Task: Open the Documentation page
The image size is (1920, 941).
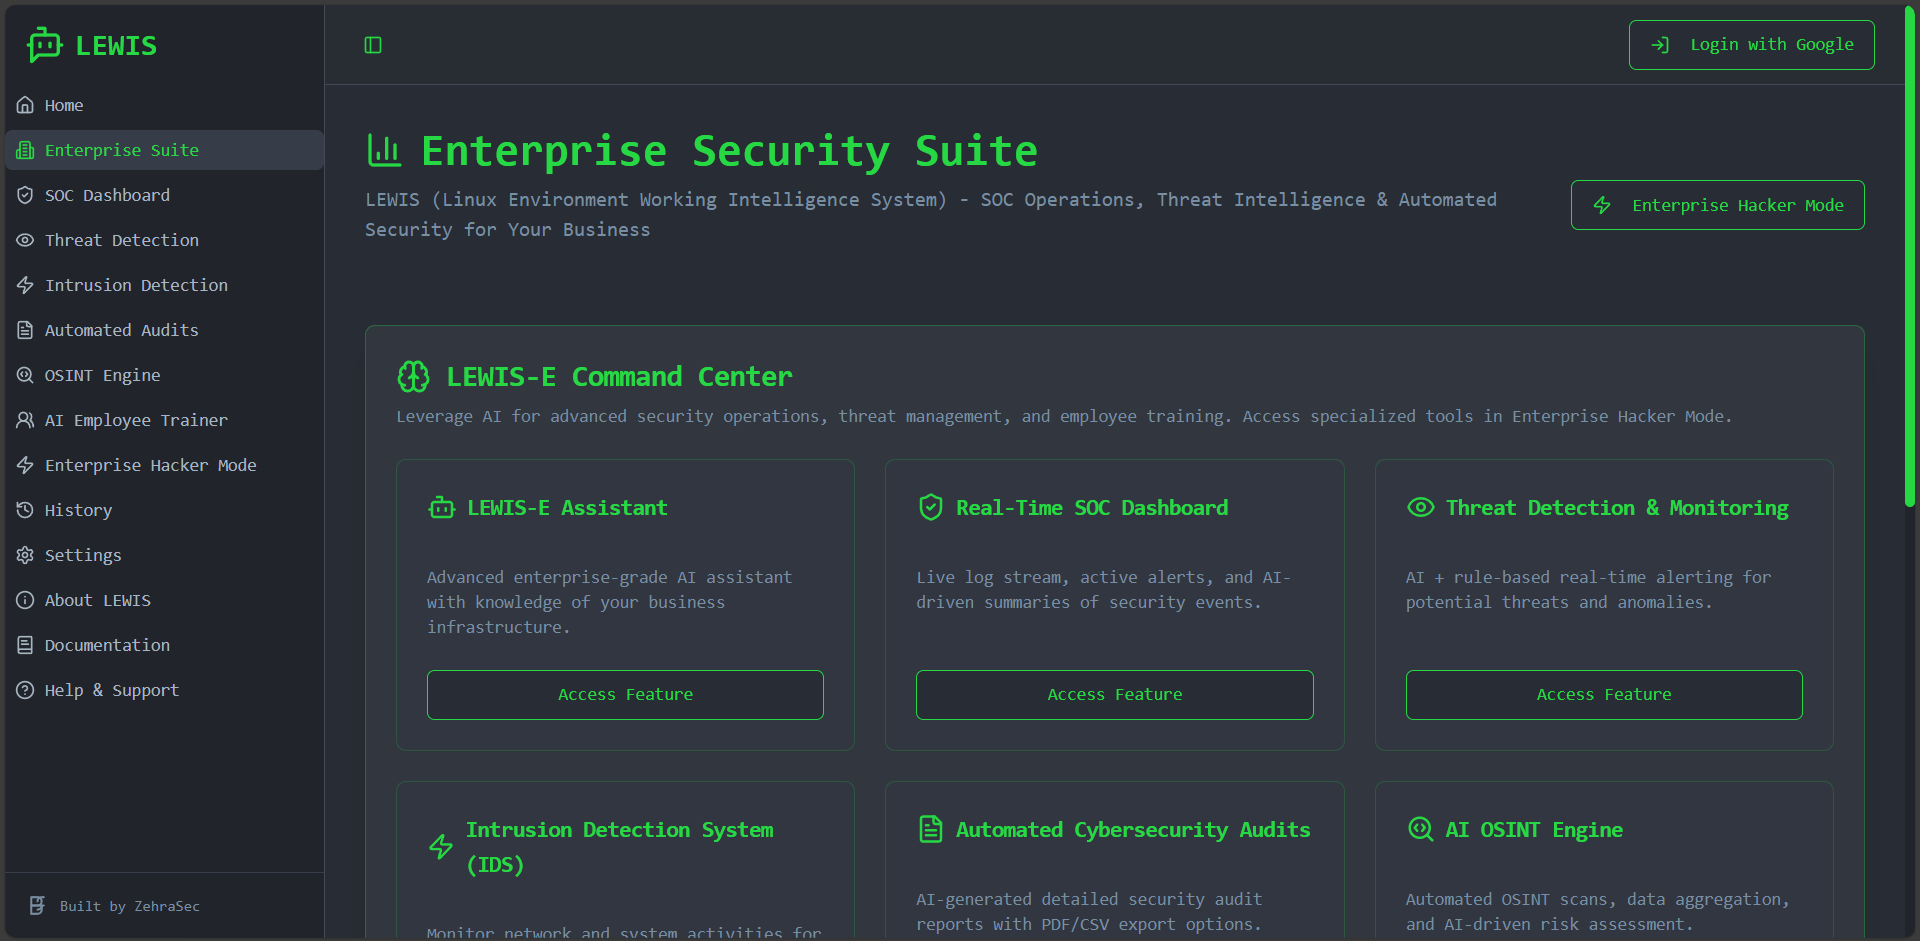Action: pyautogui.click(x=107, y=645)
